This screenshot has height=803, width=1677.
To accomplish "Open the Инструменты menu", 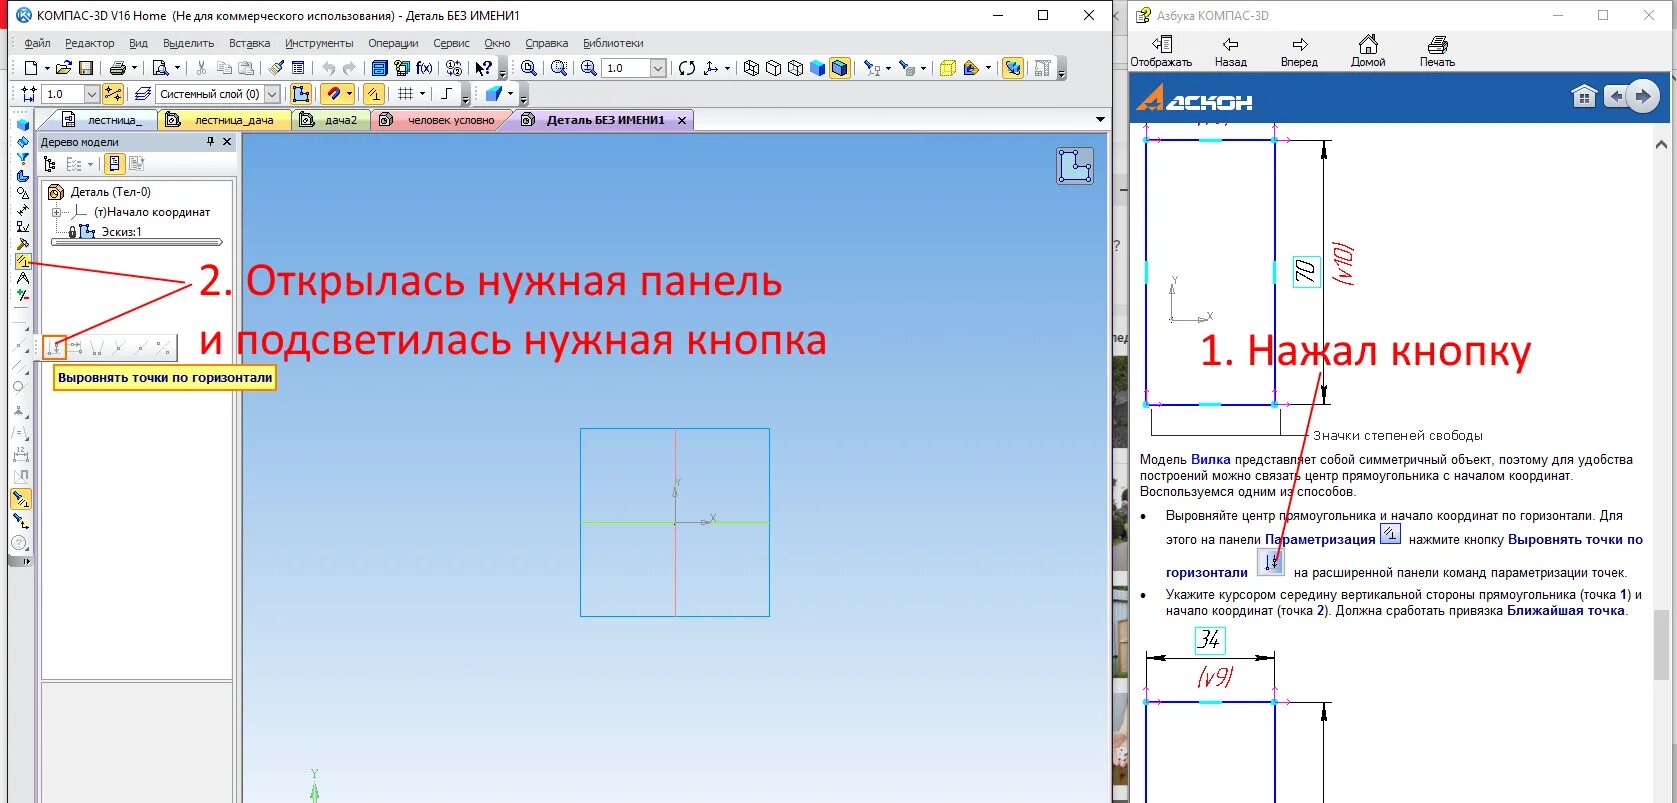I will 319,43.
